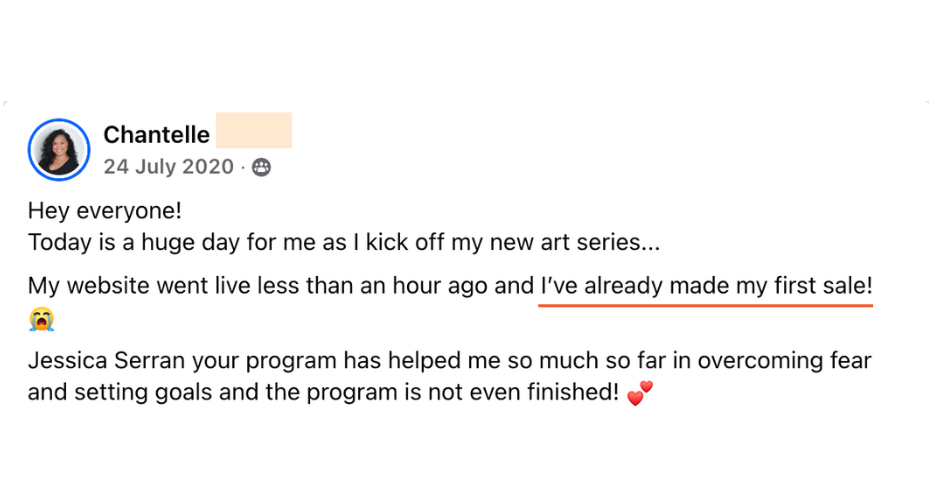
Task: Click the redacted surname block after Chantelle
Action: 253,131
